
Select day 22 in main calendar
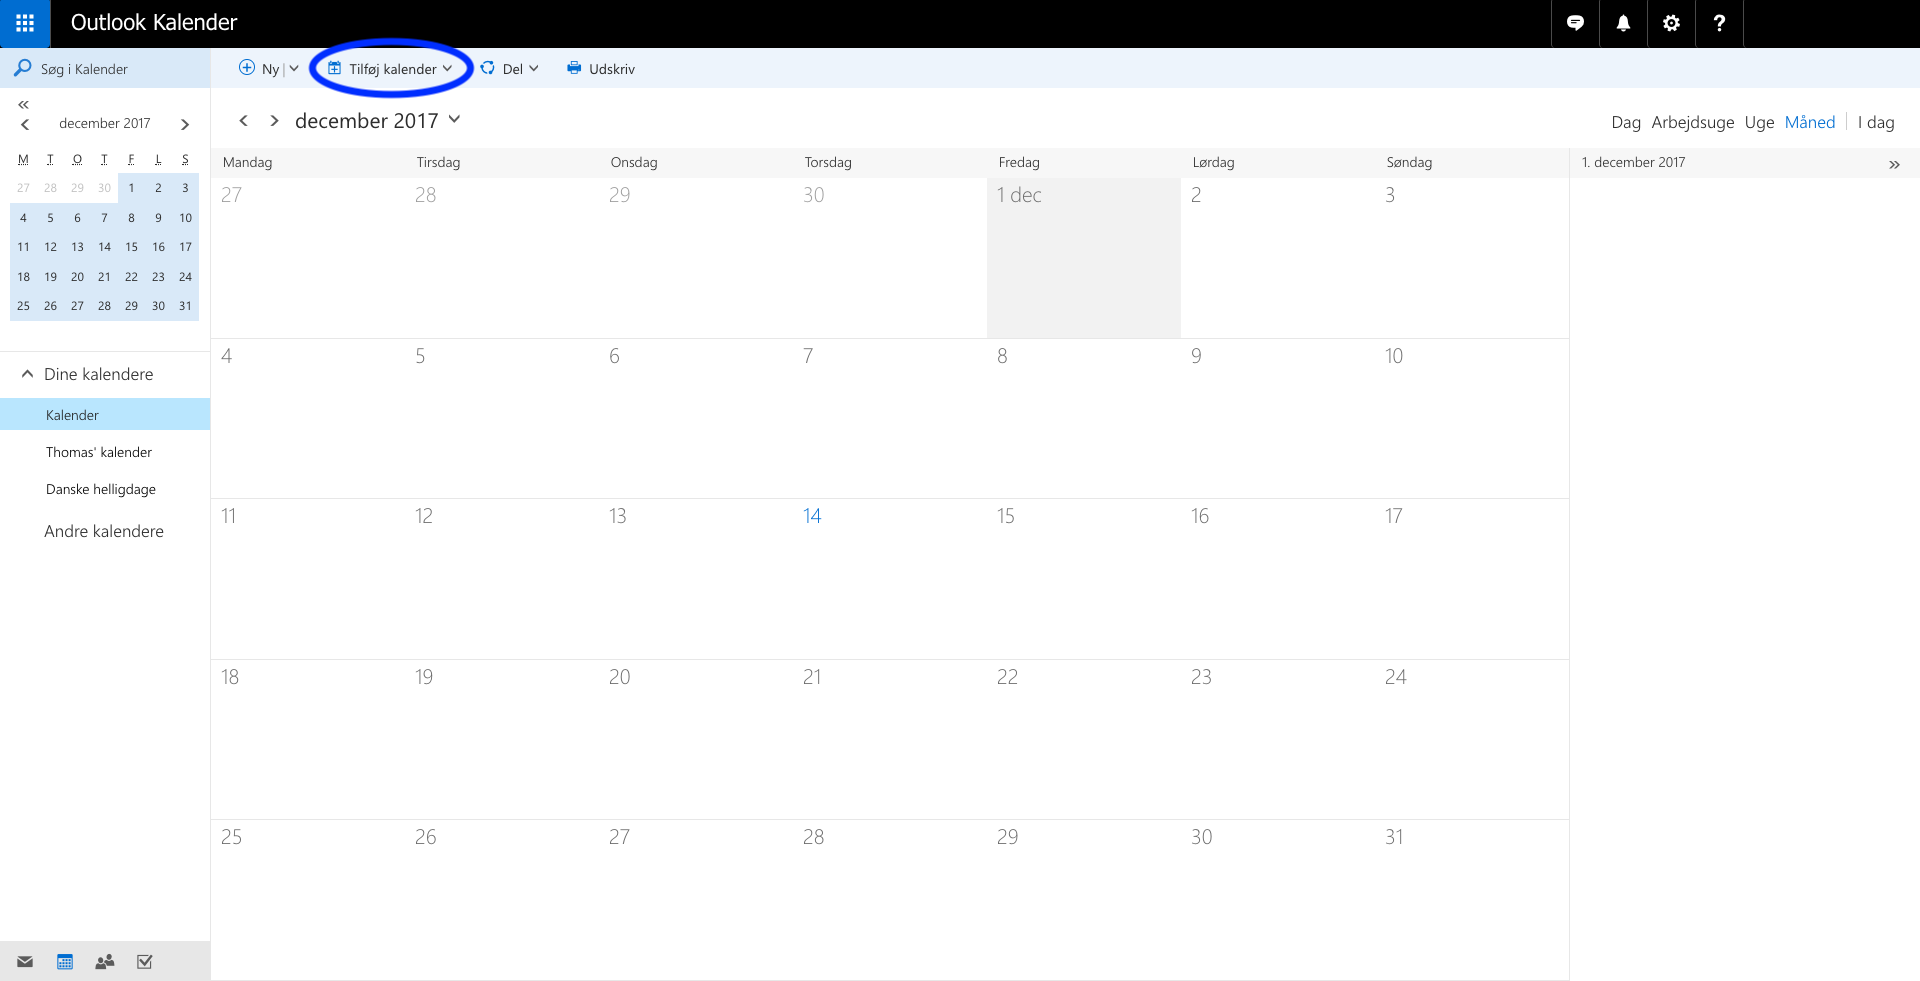click(1083, 739)
